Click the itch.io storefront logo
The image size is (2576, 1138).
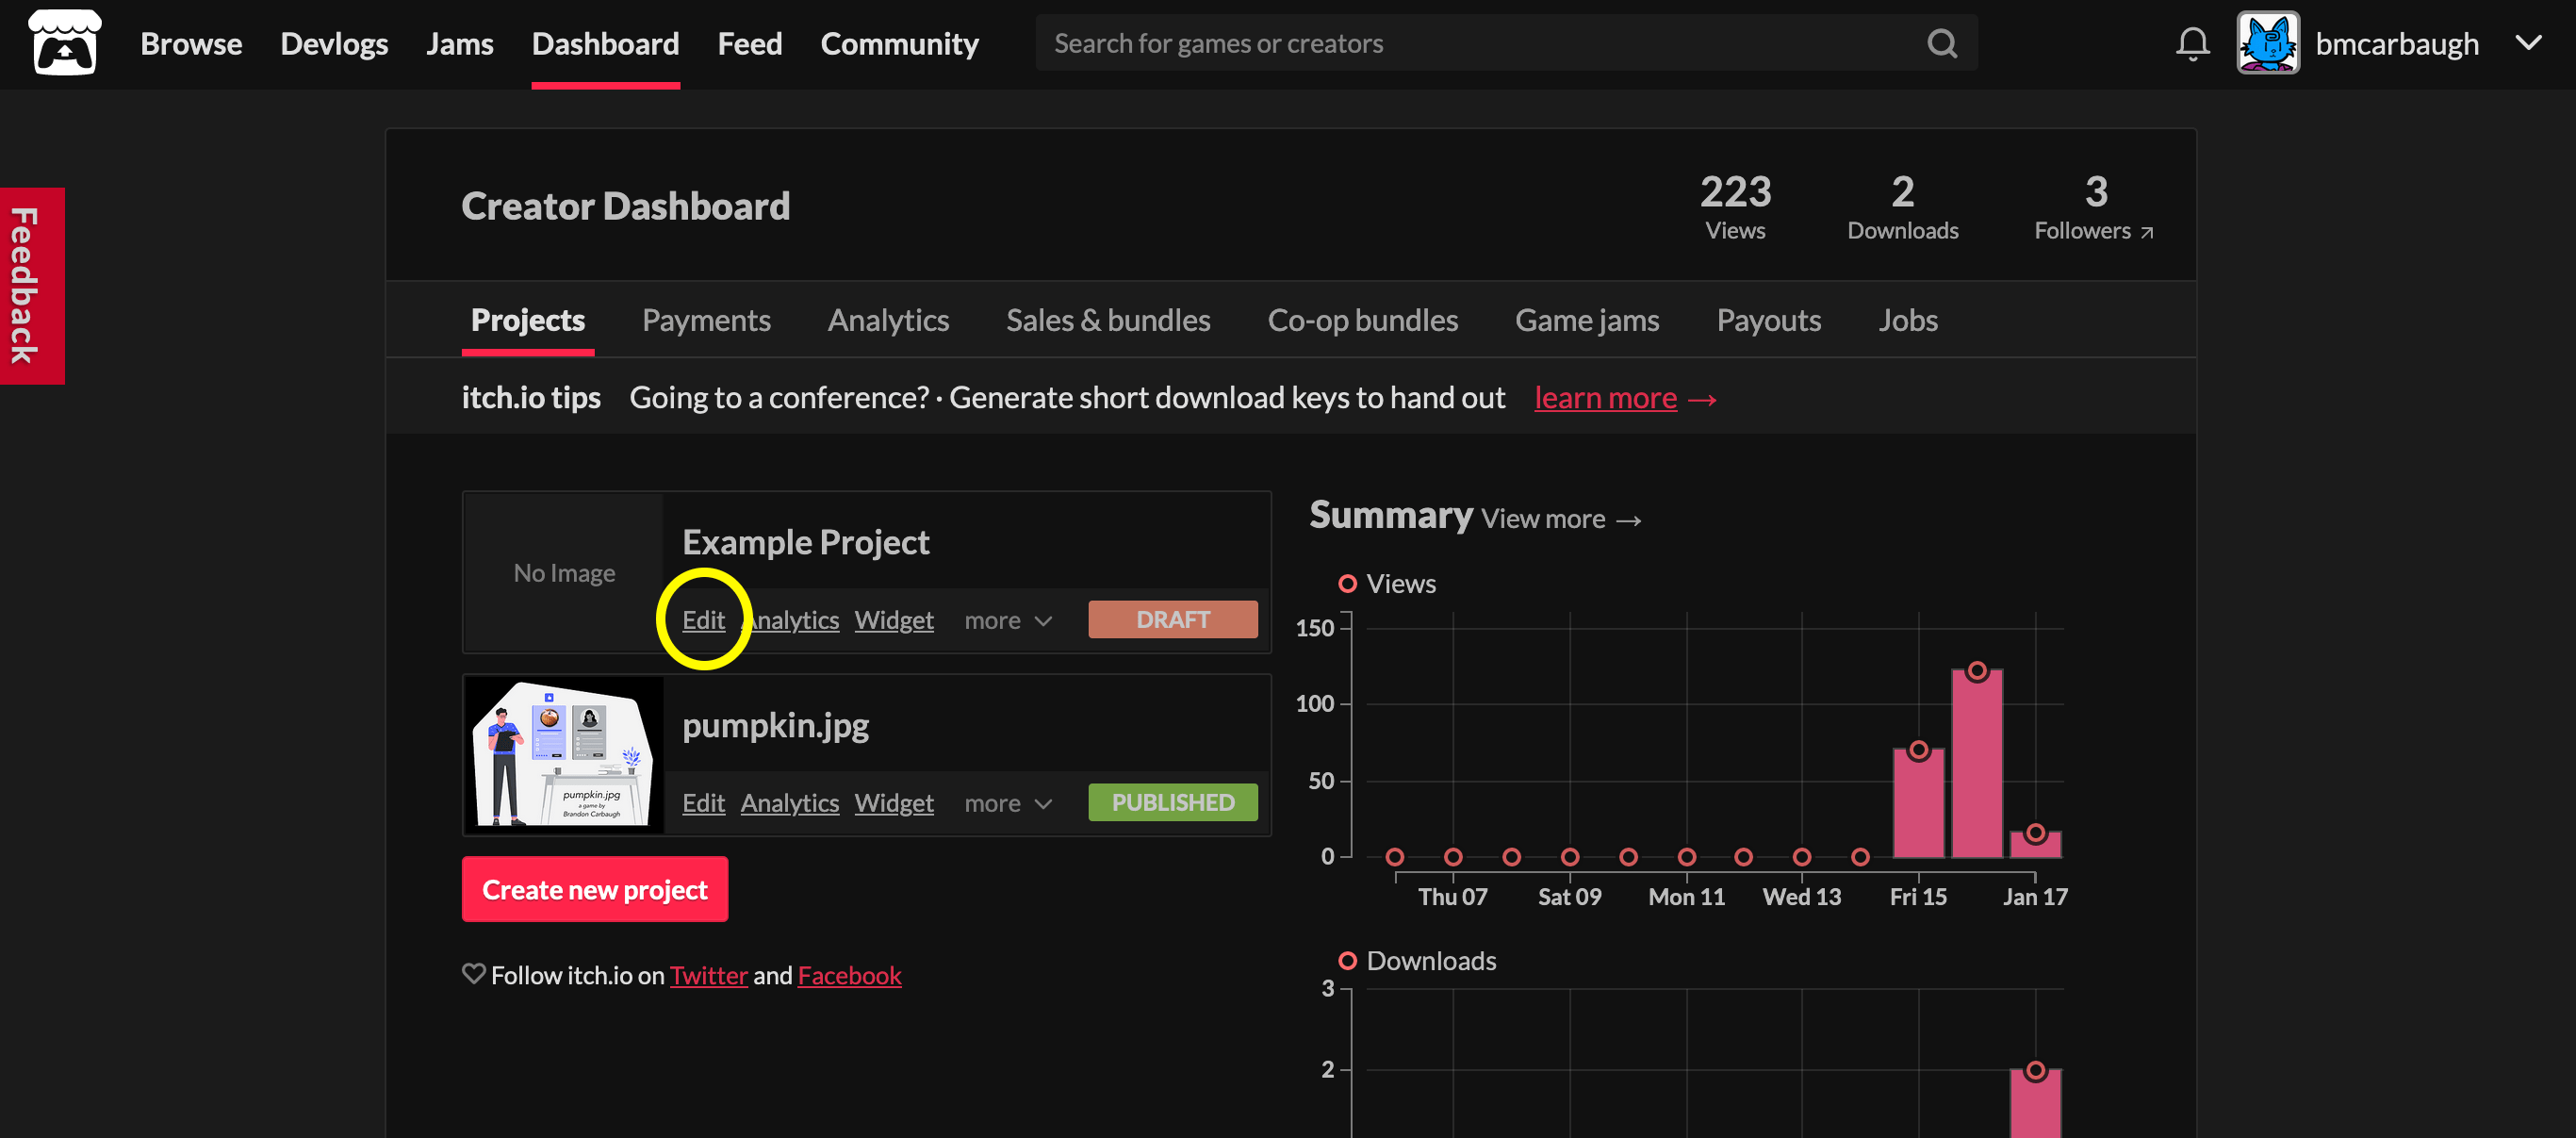(66, 42)
